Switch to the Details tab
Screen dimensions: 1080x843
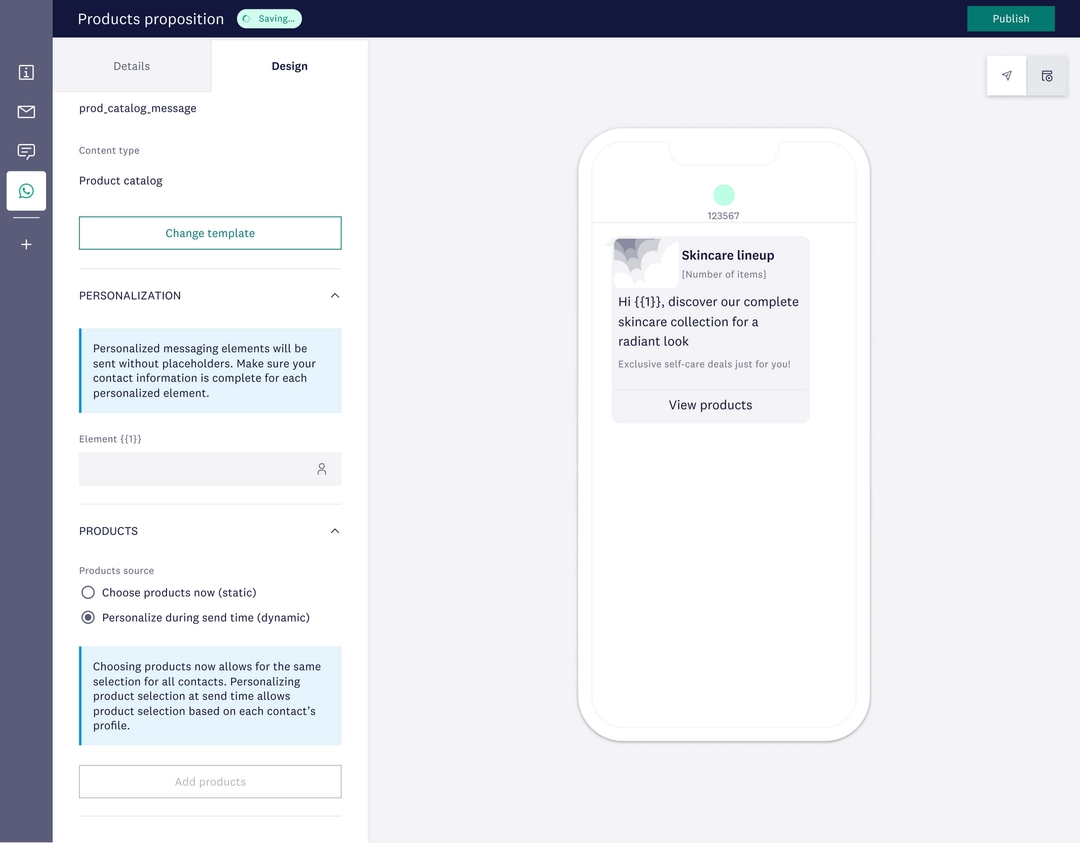click(x=131, y=66)
